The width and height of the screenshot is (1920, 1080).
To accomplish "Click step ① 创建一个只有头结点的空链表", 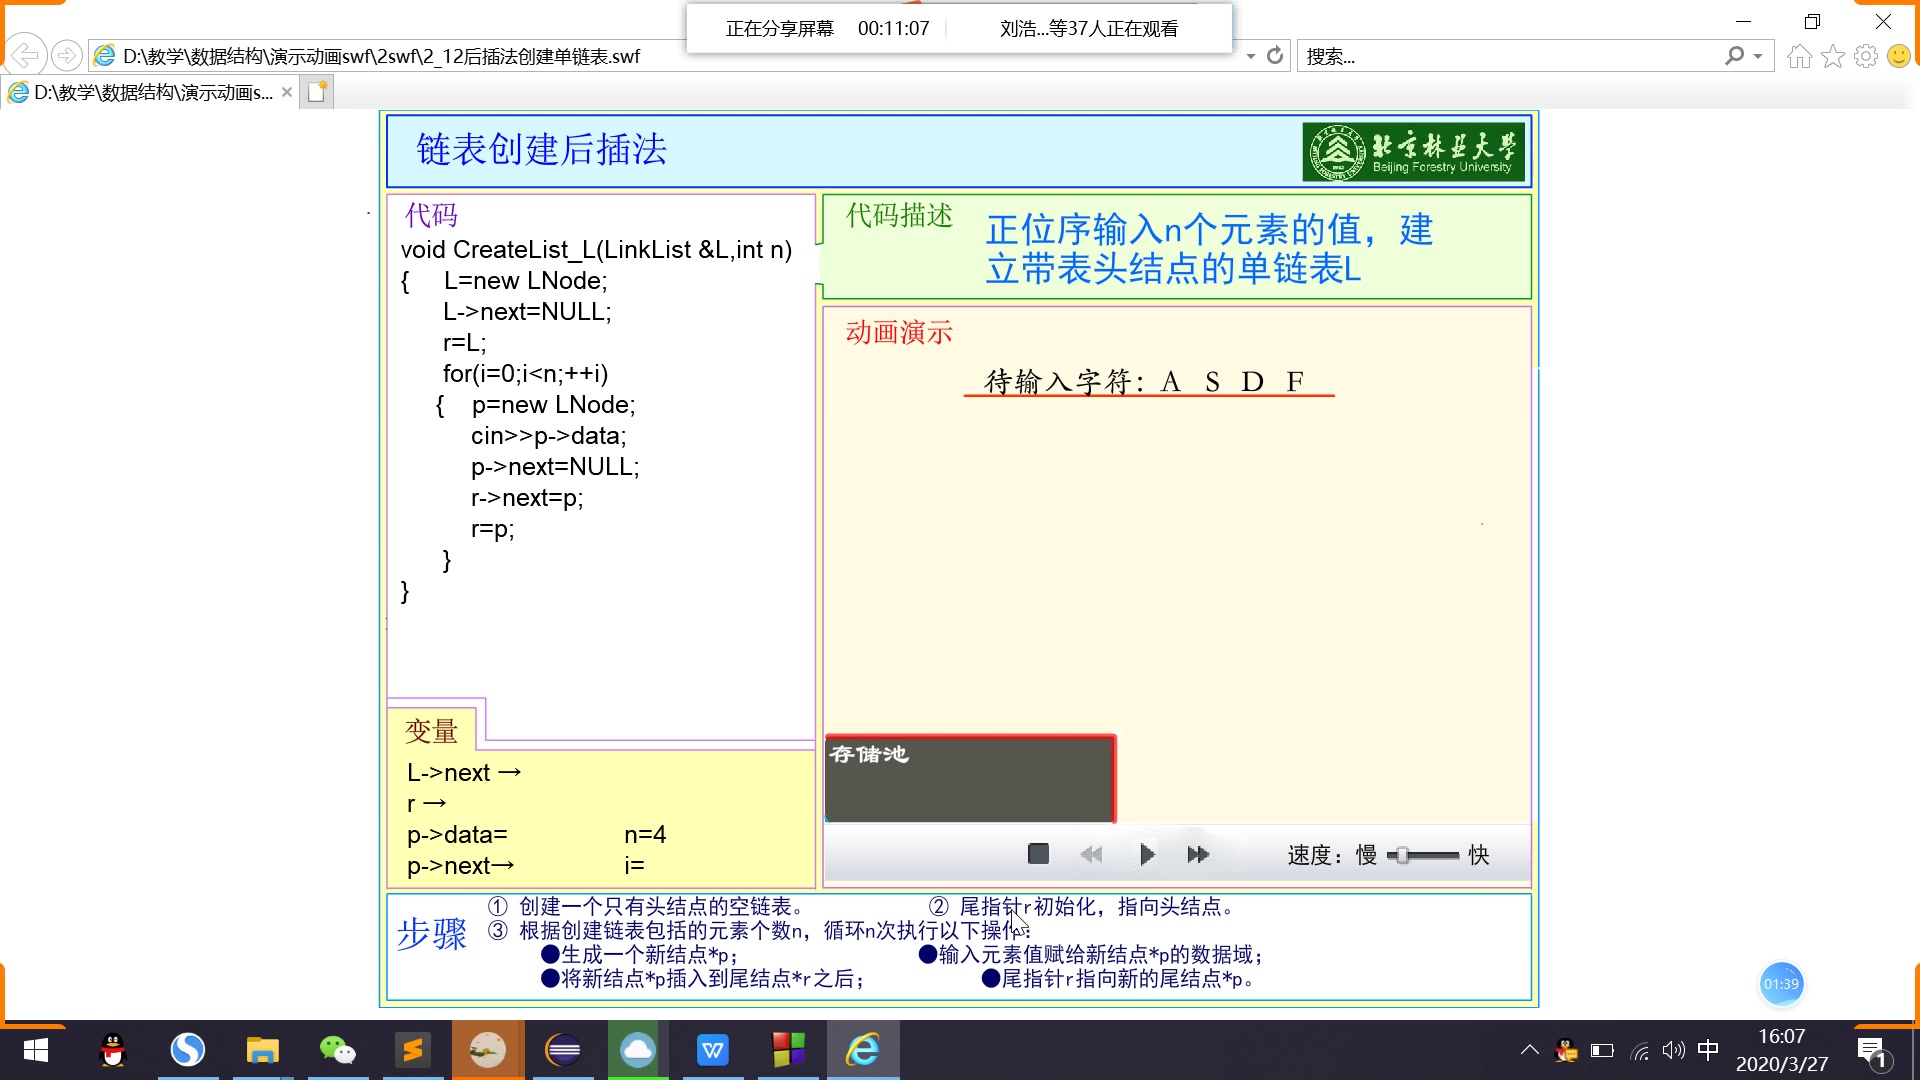I will (x=646, y=907).
